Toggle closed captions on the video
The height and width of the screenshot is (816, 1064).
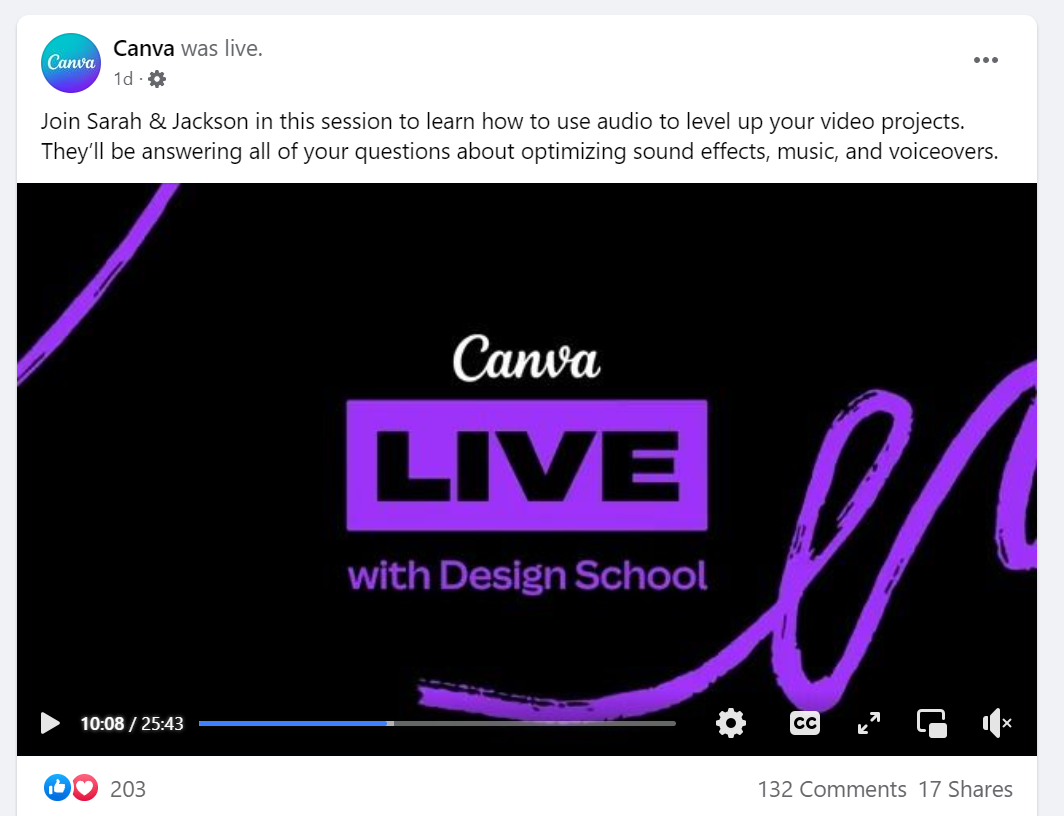click(805, 723)
